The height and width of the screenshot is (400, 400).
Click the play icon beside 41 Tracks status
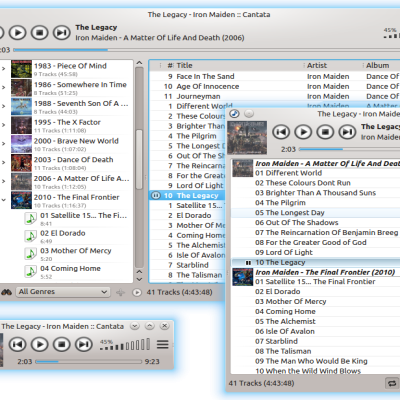click(137, 293)
